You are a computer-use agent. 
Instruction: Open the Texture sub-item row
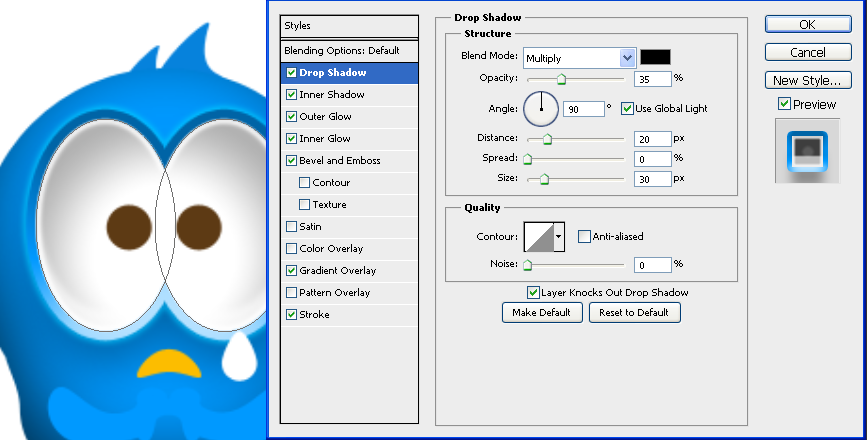click(349, 205)
